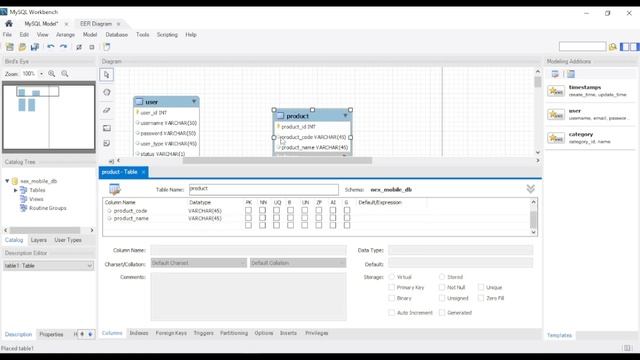This screenshot has height=360, width=640.
Task: Close the product - Table editor tab
Action: point(143,172)
